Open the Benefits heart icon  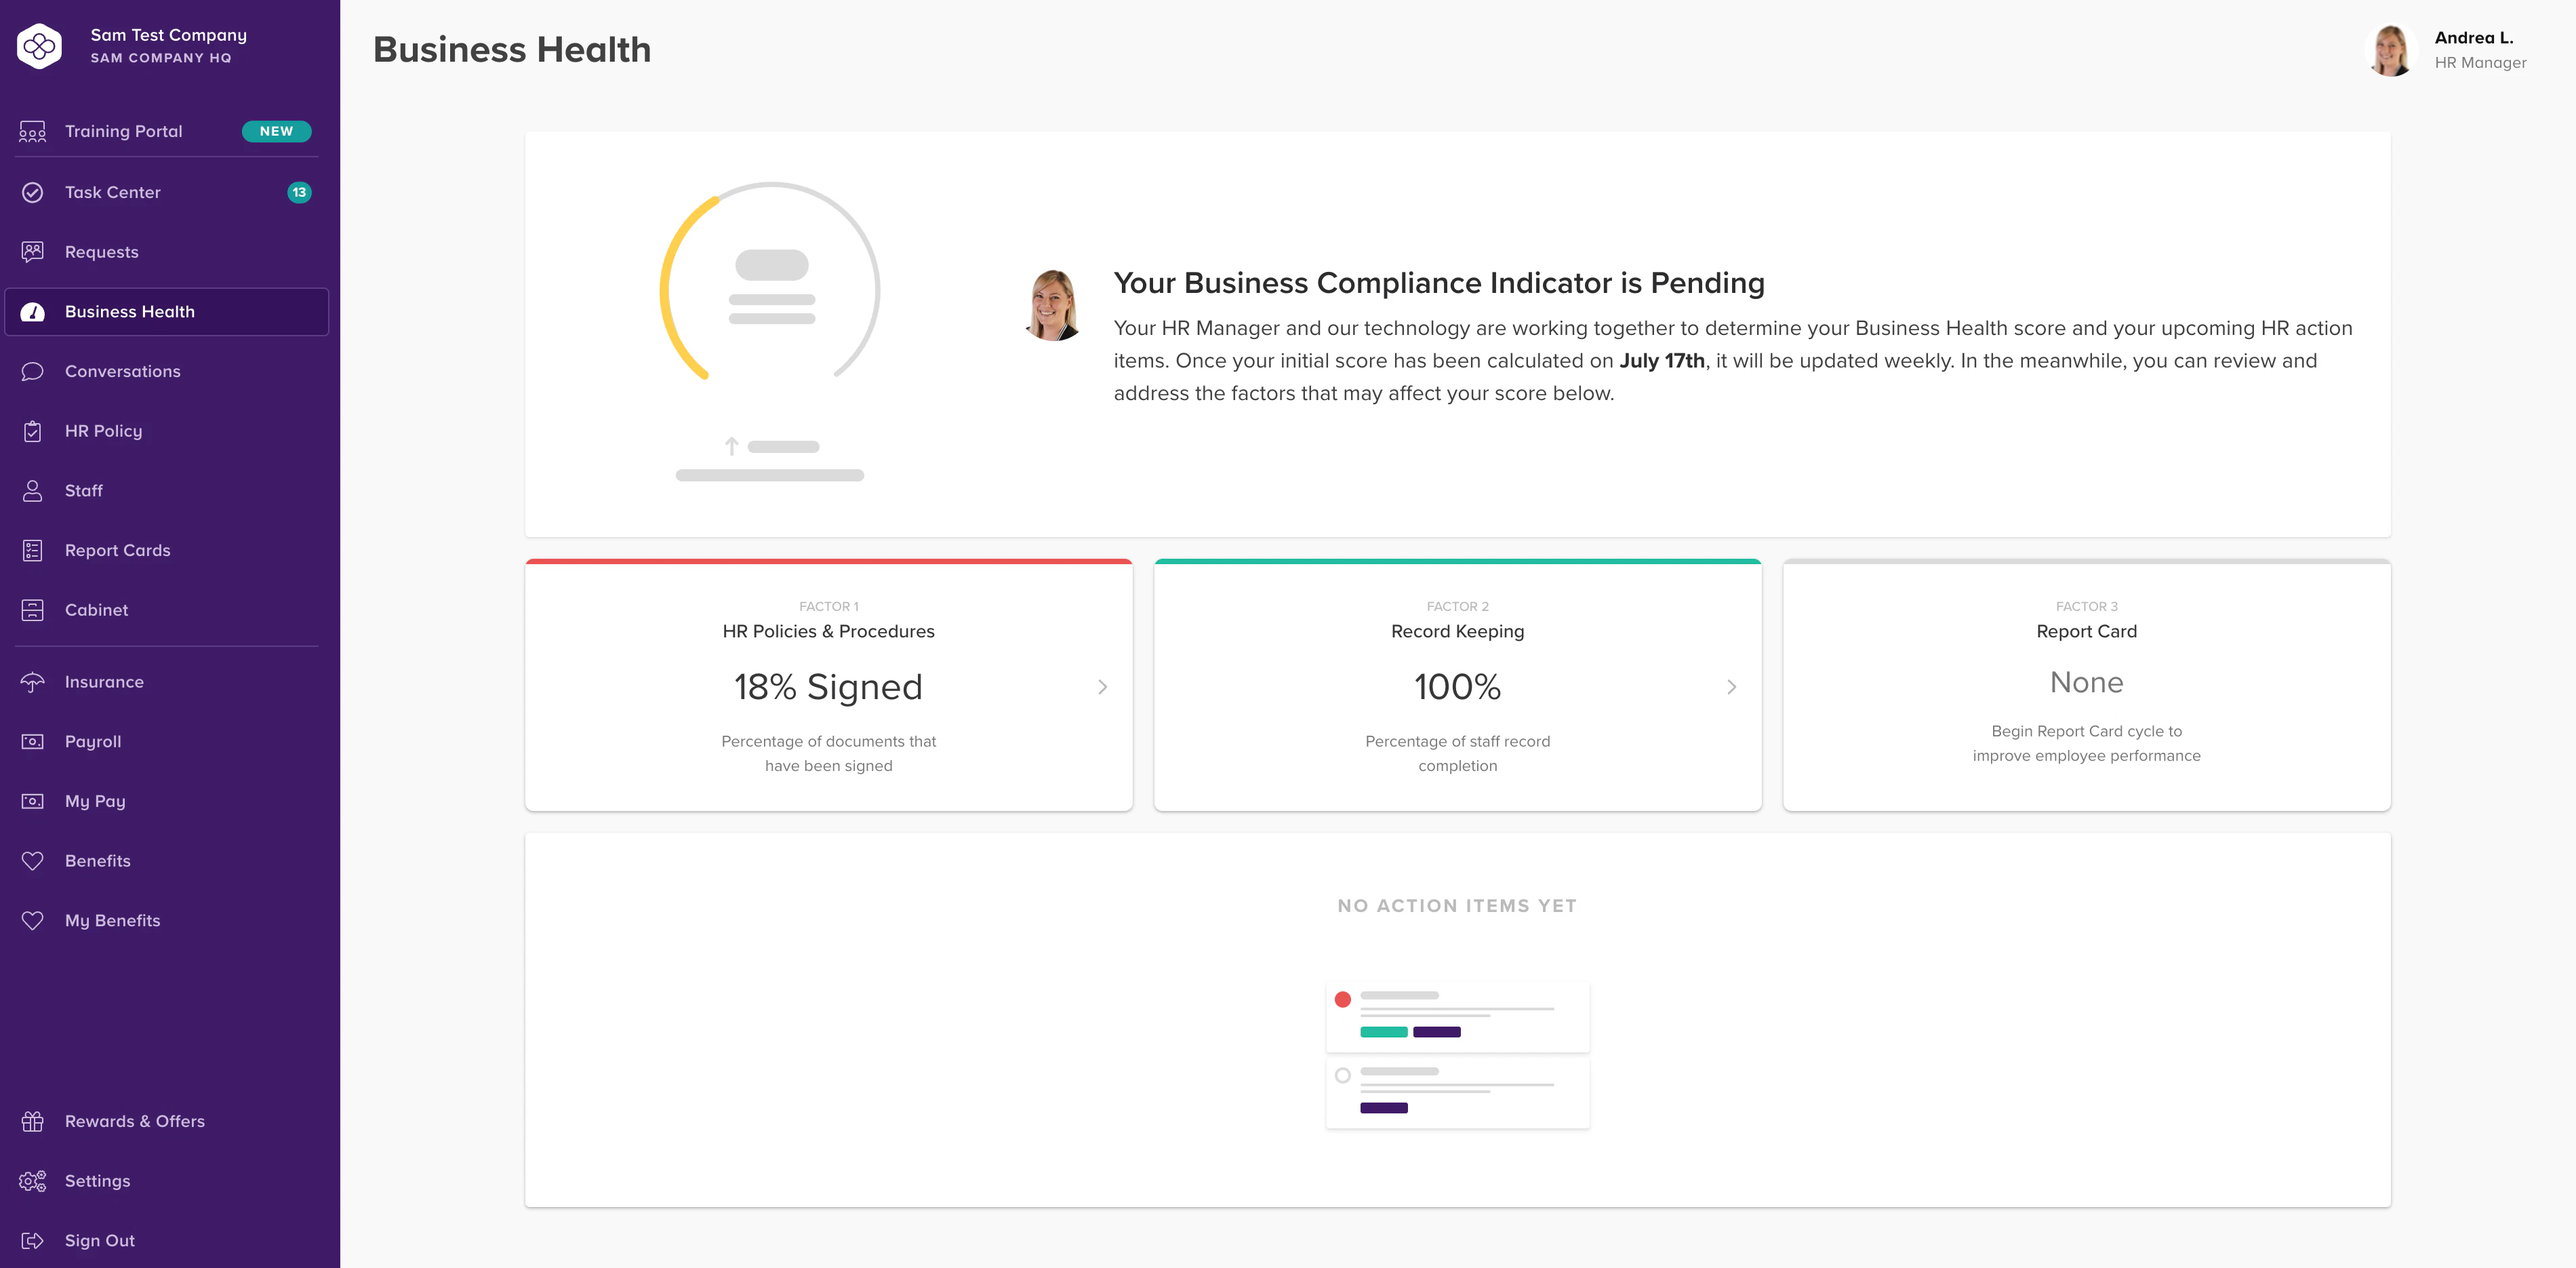(x=33, y=860)
